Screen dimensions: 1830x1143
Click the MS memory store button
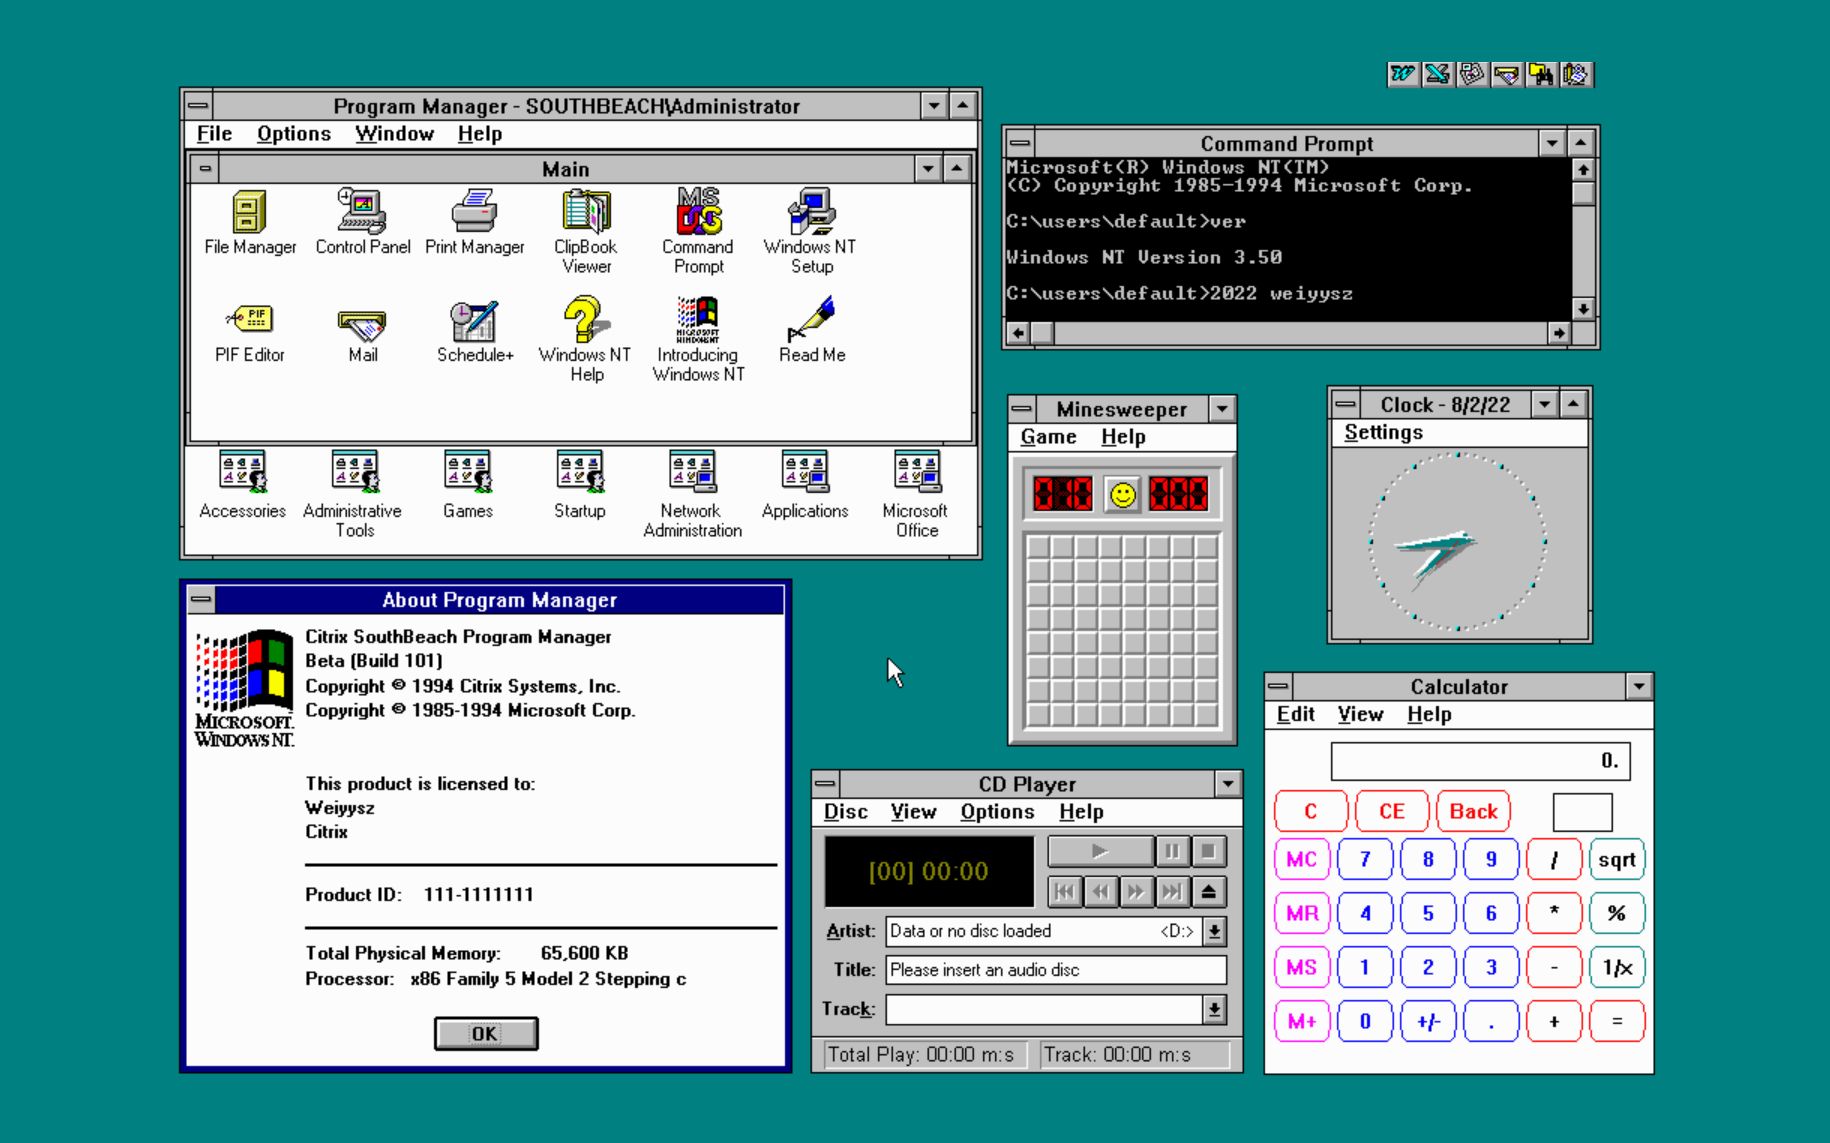click(x=1301, y=967)
